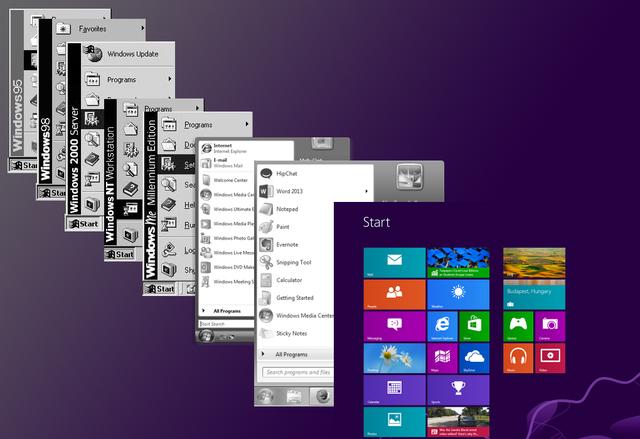Expand All Programs in Windows 7 menu
The height and width of the screenshot is (439, 640).
pos(291,354)
